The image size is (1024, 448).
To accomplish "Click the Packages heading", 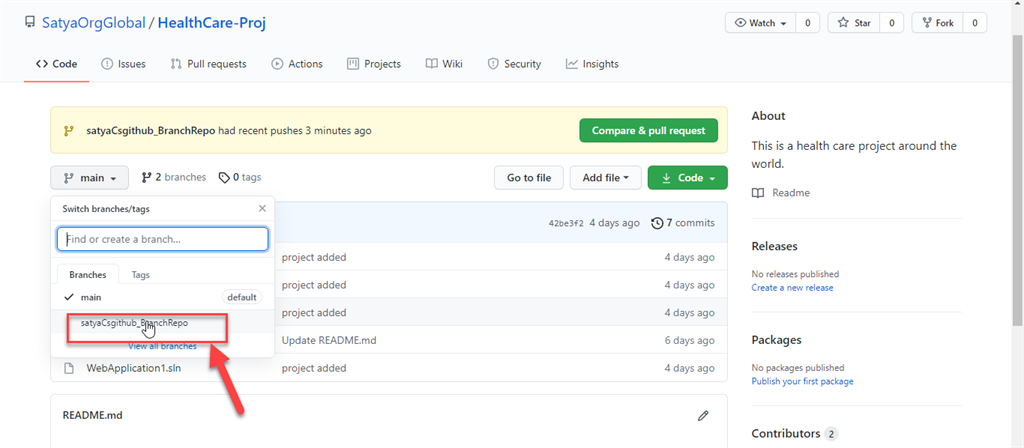I will (x=776, y=340).
